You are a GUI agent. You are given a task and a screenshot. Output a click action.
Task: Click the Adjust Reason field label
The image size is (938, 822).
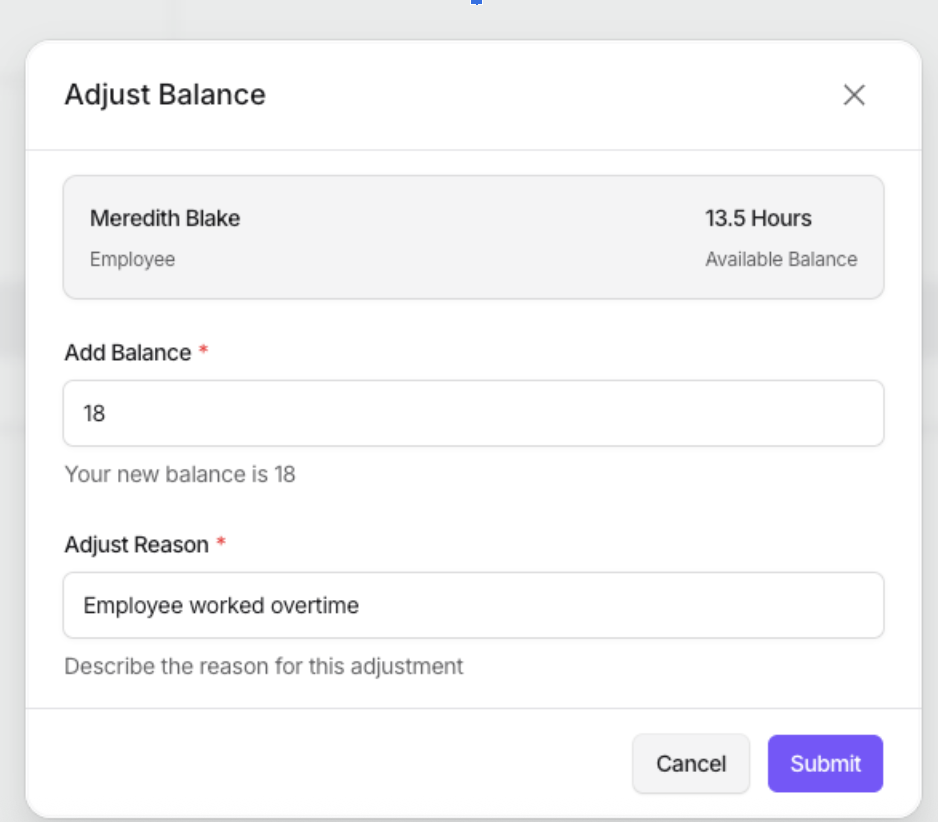[136, 545]
